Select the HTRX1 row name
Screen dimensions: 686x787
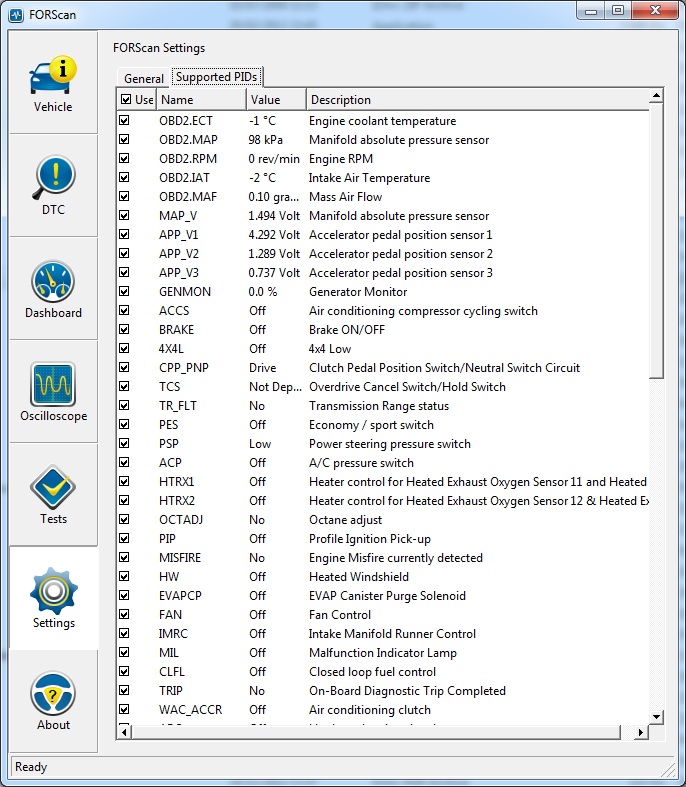point(176,482)
